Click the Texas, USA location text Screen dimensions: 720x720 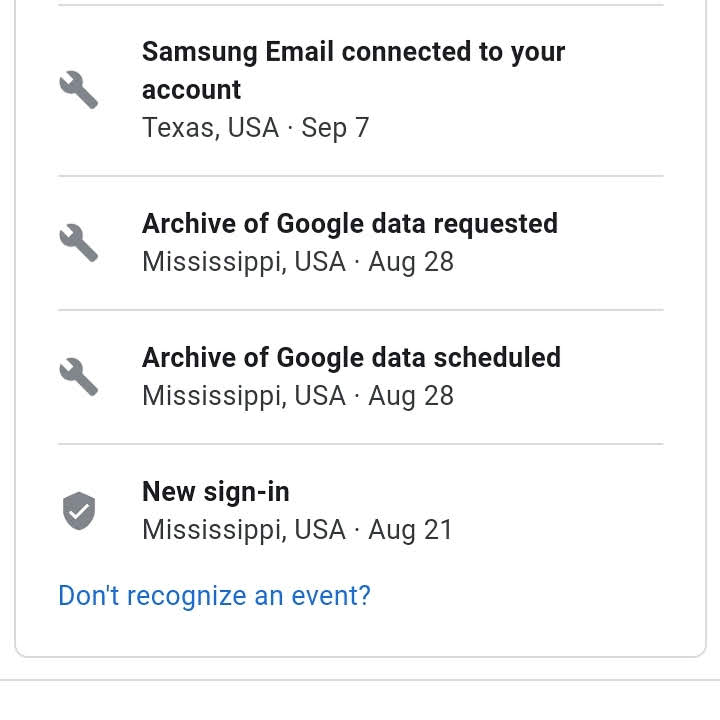click(x=210, y=128)
